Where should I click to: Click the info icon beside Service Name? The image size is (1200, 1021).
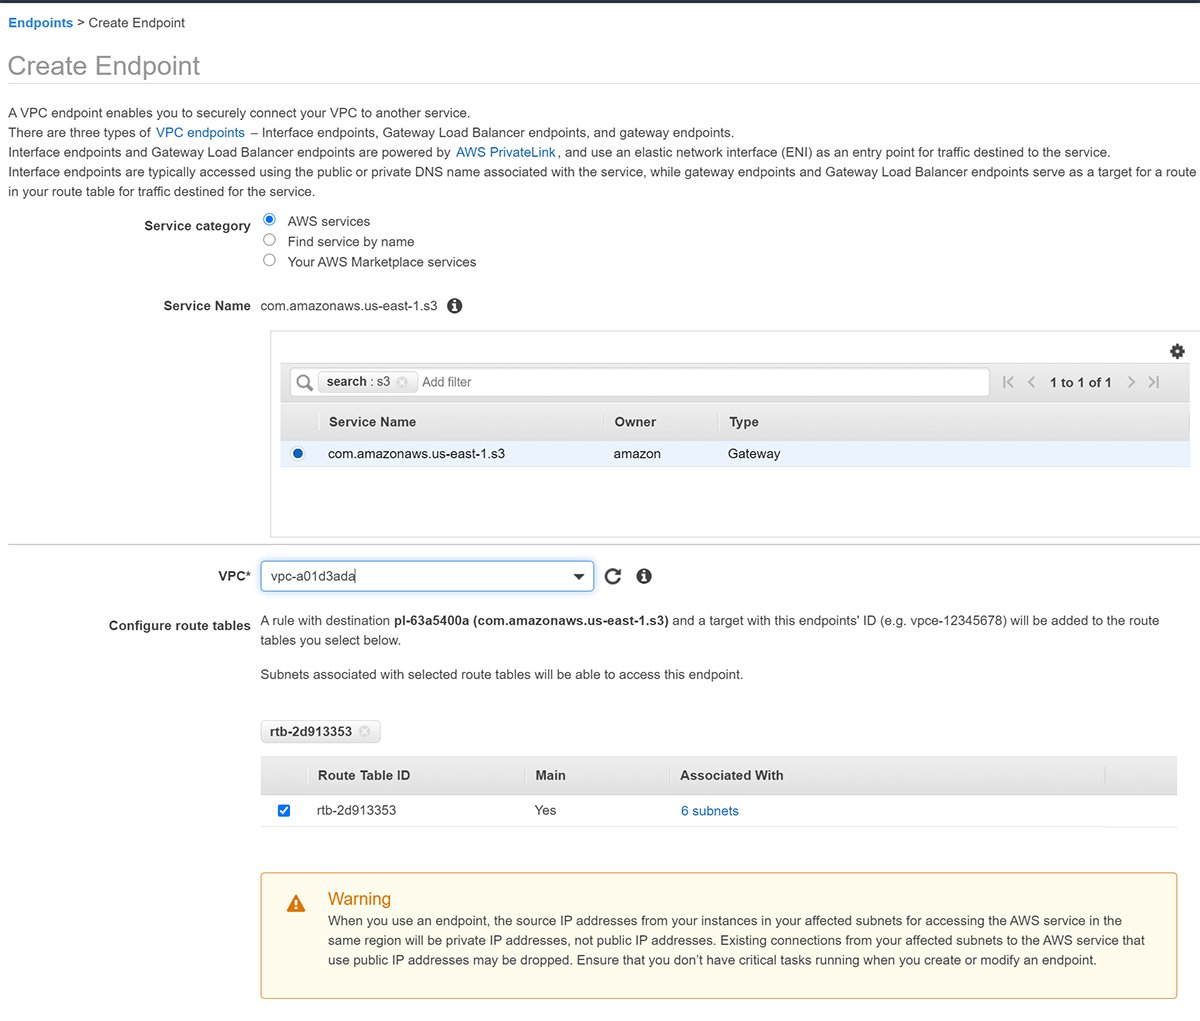tap(455, 306)
